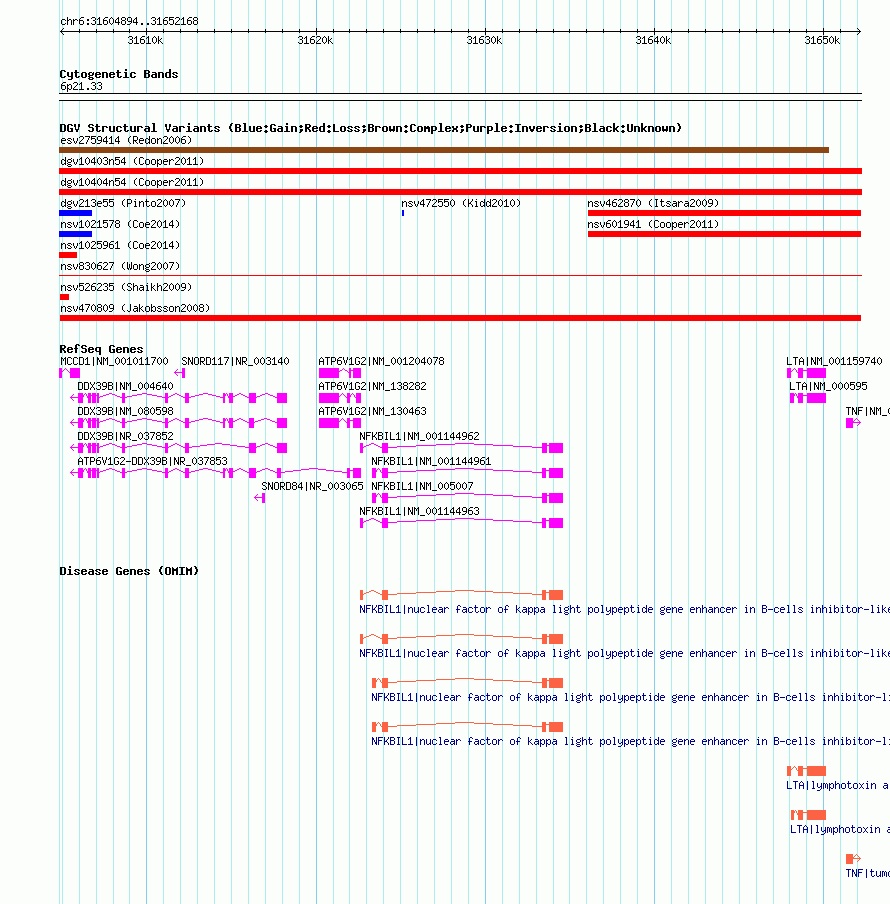The width and height of the screenshot is (890, 904).
Task: Select the DDX39B NR_037852 transcript track
Action: [179, 448]
